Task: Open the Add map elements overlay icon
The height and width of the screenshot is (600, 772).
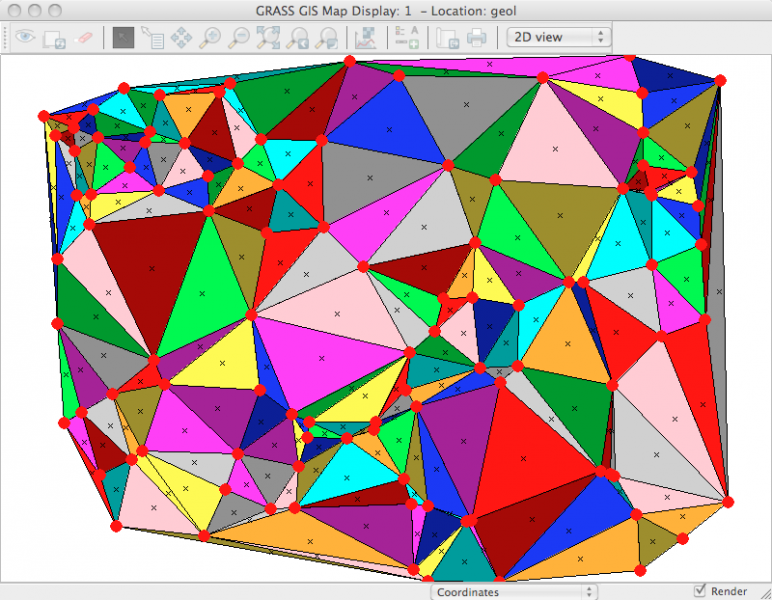Action: click(x=406, y=38)
